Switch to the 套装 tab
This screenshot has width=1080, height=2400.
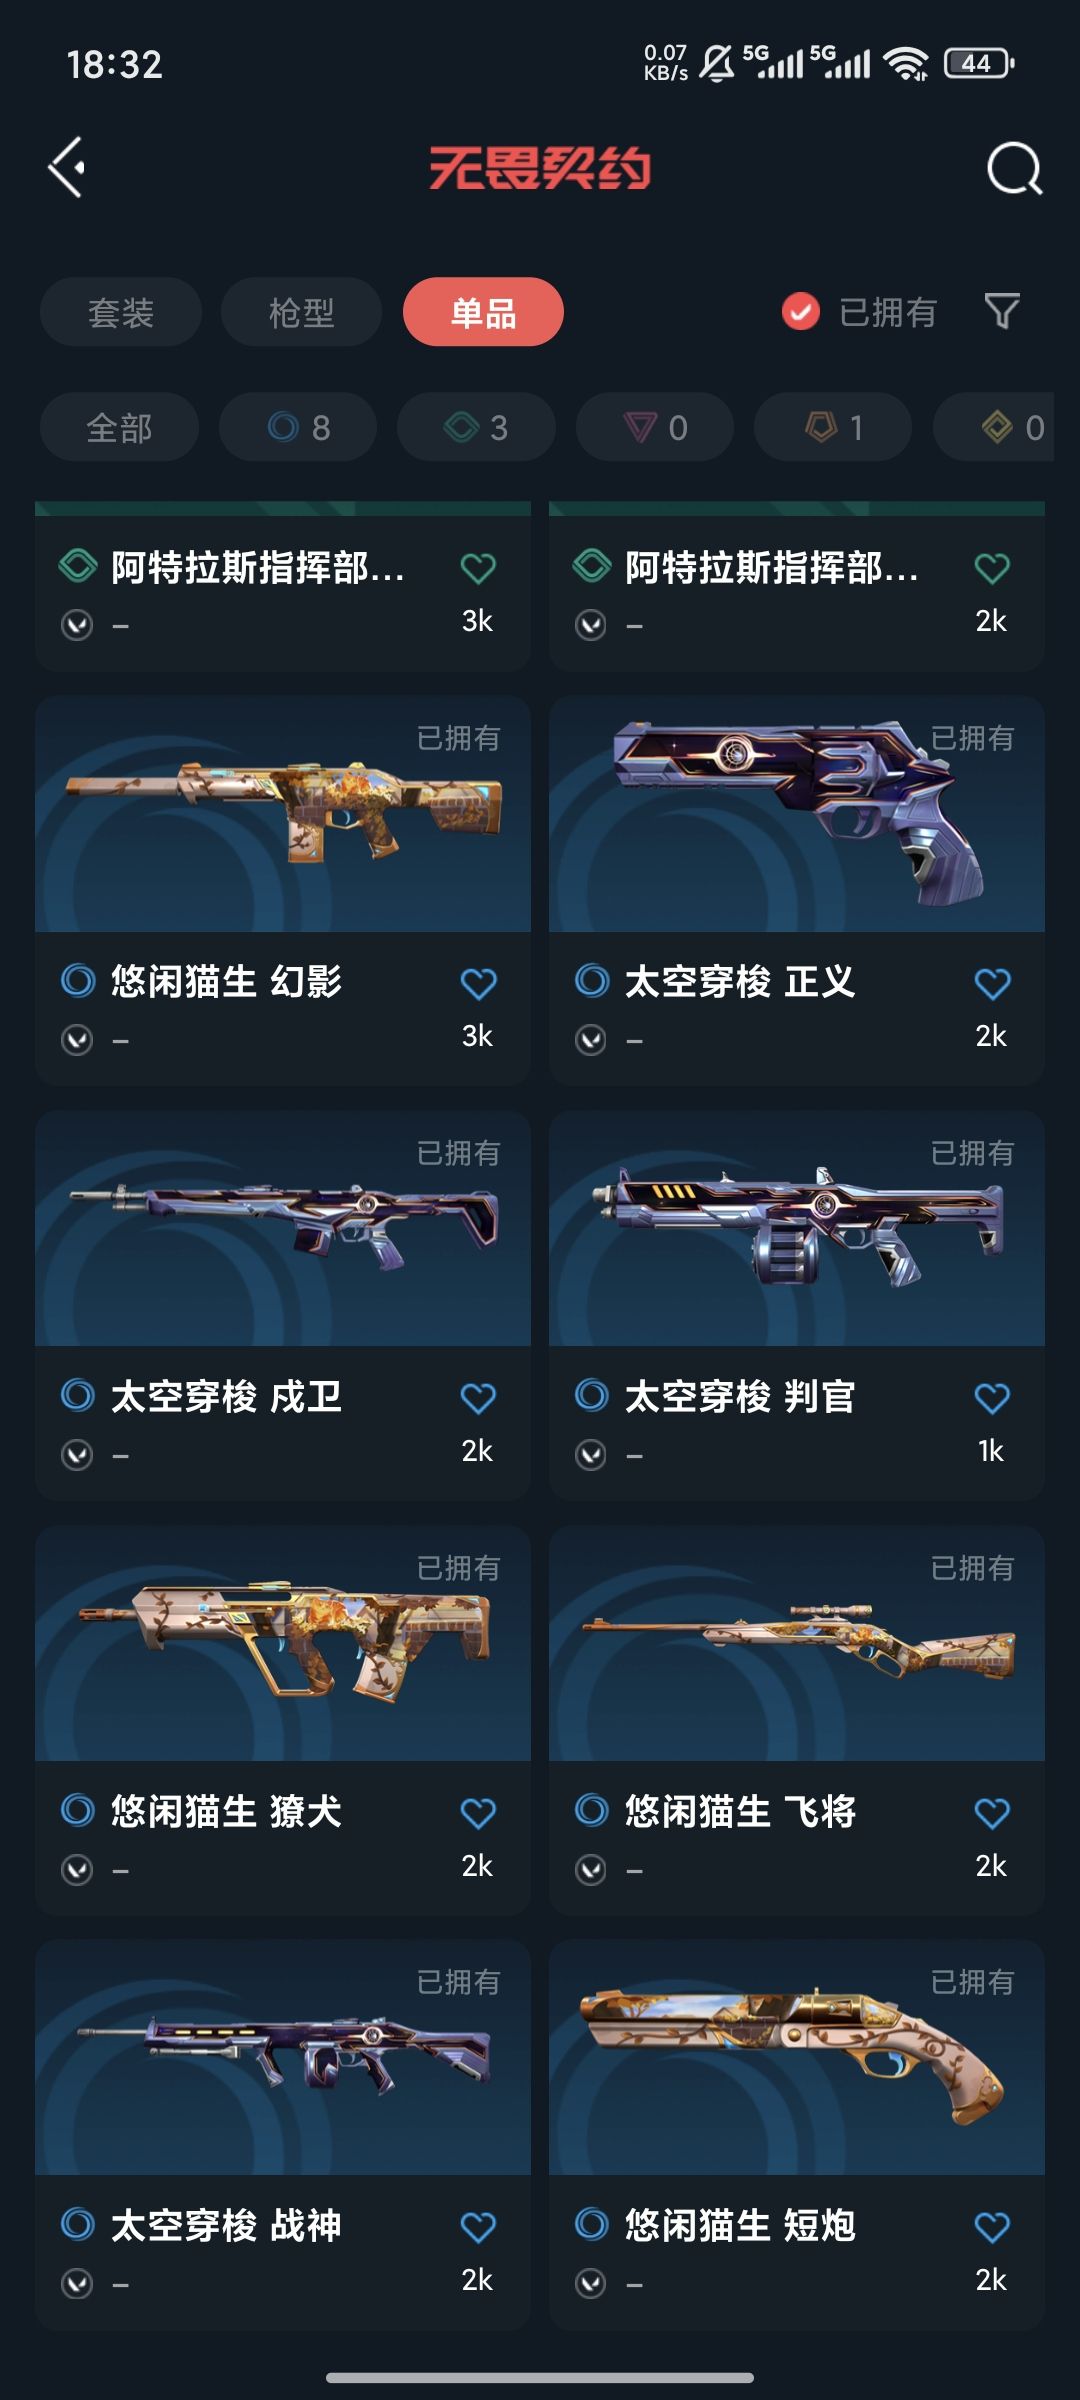[x=121, y=312]
